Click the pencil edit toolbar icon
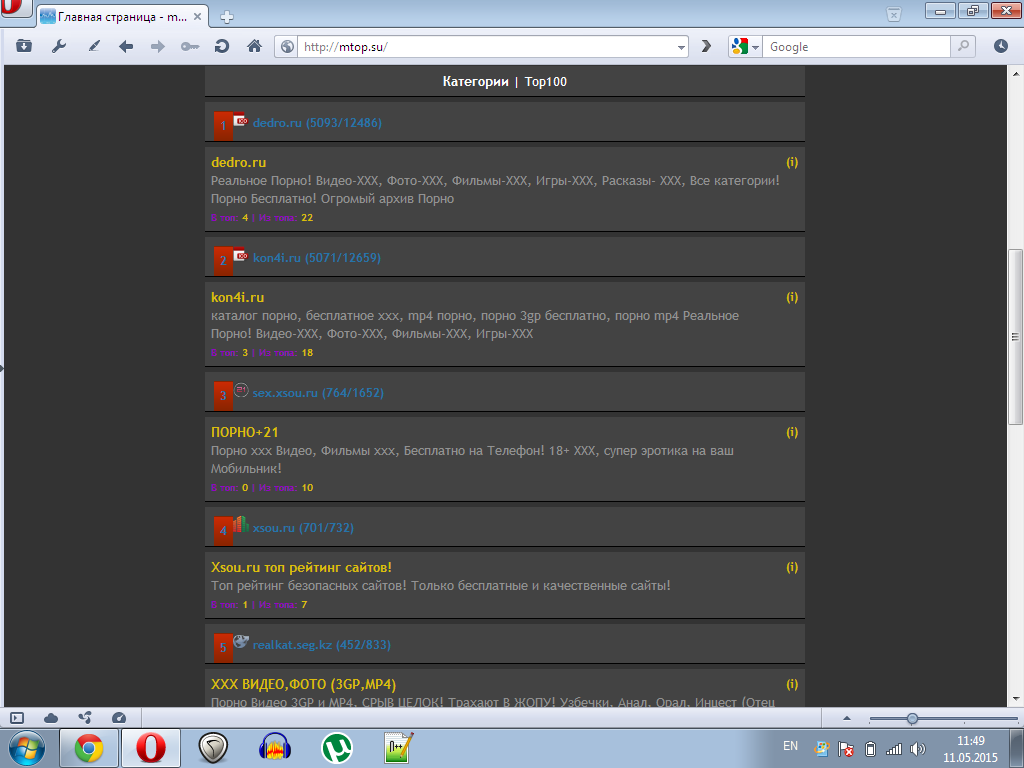The image size is (1024, 768). click(94, 46)
